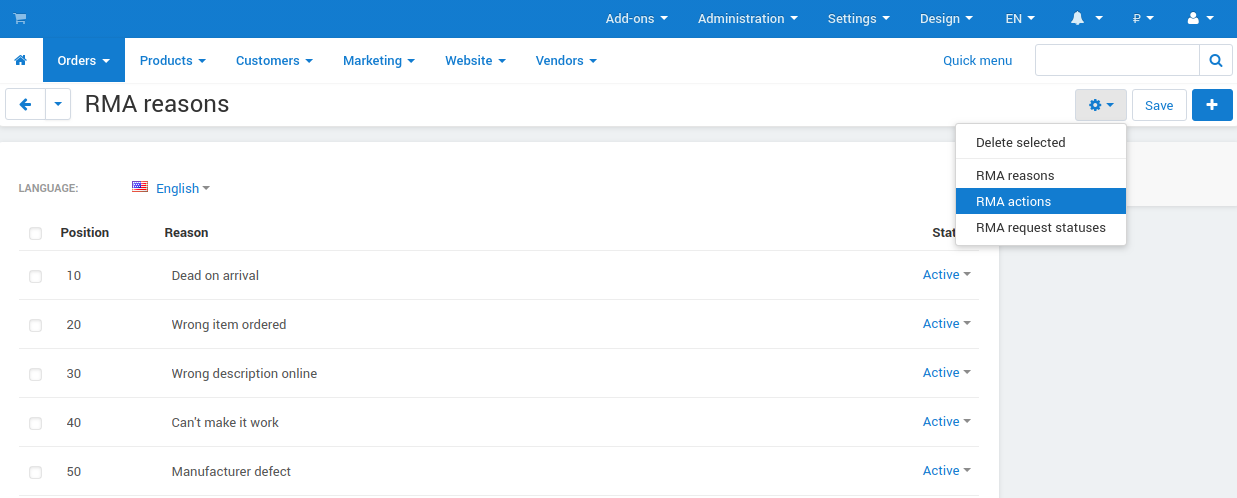This screenshot has height=498, width=1237.
Task: Toggle the select-all checkbox in header
Action: (36, 233)
